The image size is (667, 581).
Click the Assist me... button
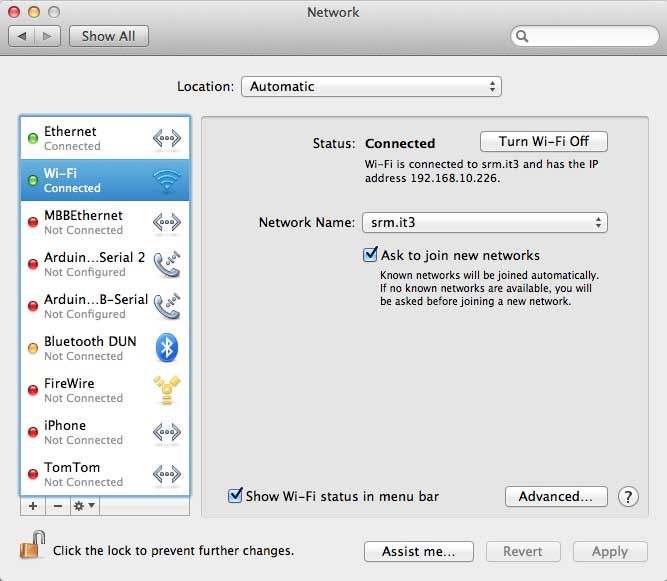(x=419, y=551)
